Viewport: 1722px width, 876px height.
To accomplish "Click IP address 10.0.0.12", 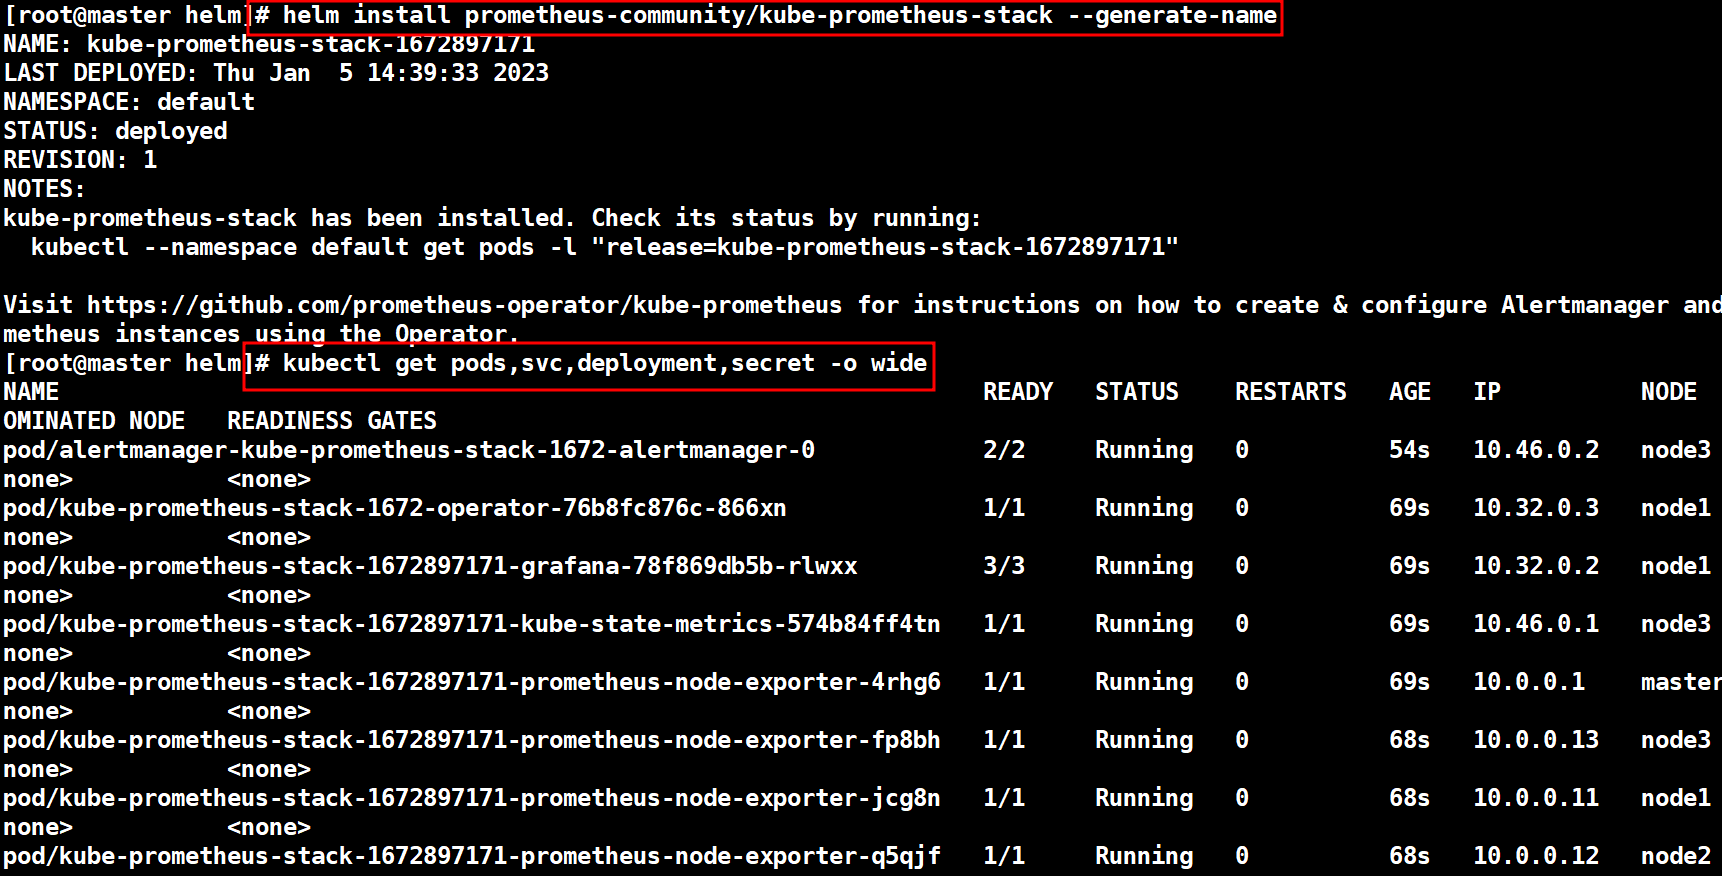I will 1536,856.
